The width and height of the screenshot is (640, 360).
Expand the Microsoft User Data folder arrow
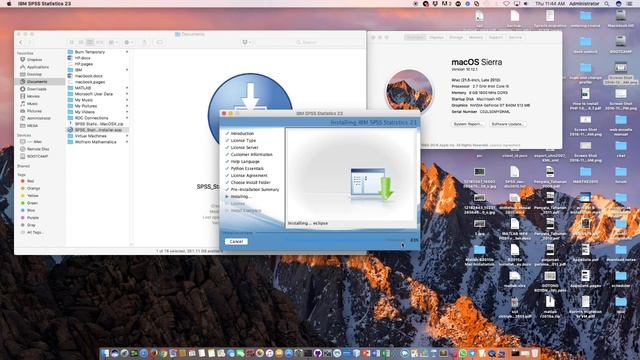point(127,94)
